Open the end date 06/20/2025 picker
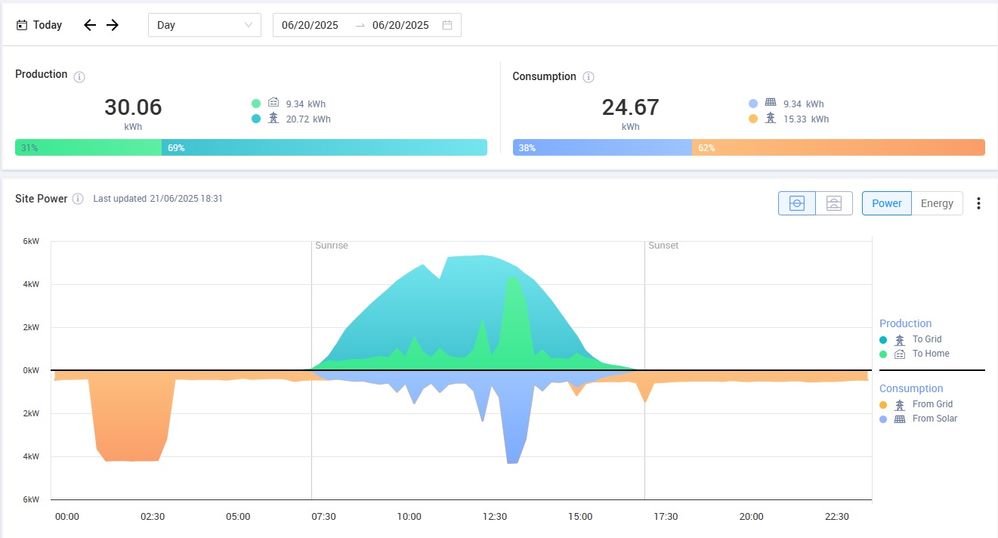The image size is (998, 538). (x=400, y=25)
